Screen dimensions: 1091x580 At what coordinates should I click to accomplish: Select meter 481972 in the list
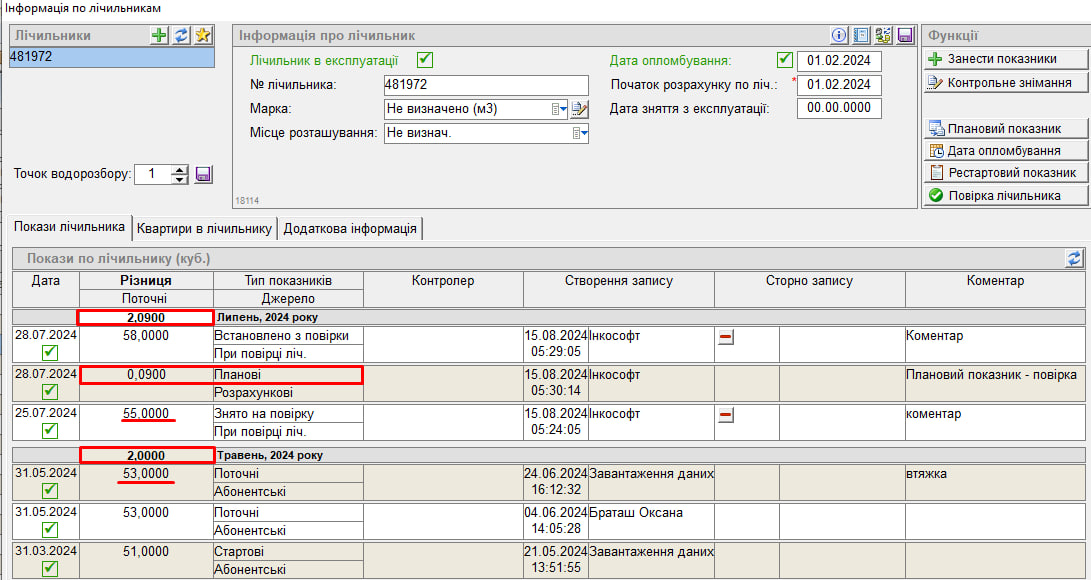111,57
